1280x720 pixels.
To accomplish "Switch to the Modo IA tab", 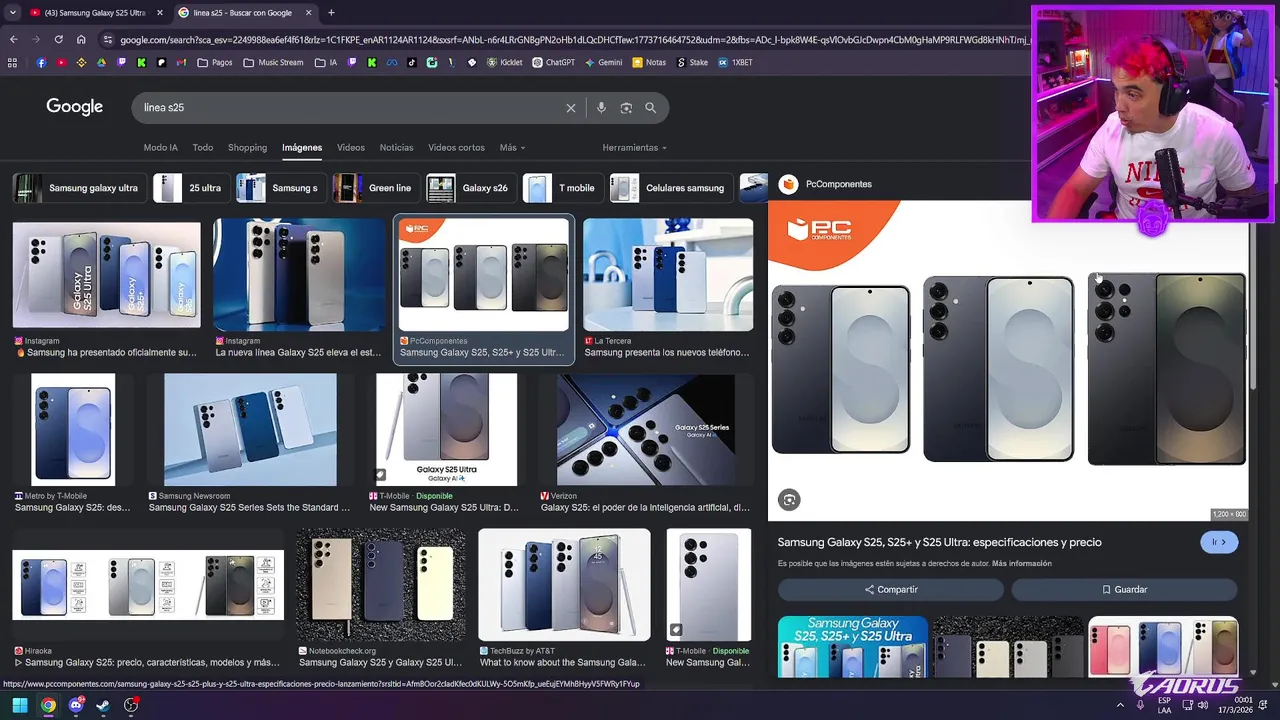I will 160,147.
